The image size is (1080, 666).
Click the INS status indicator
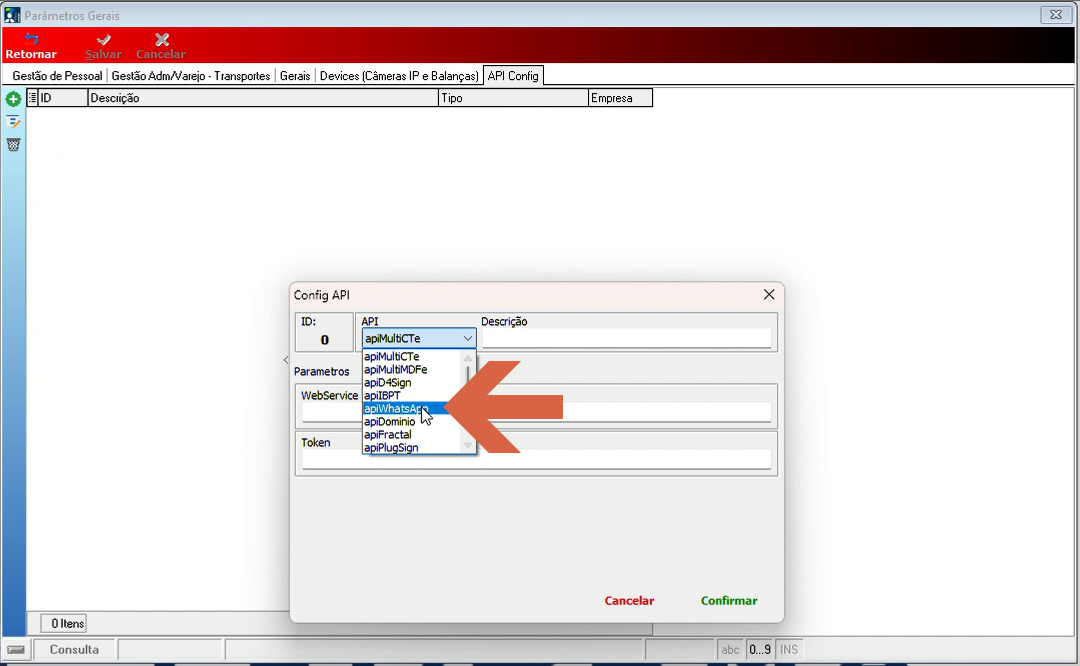point(789,649)
